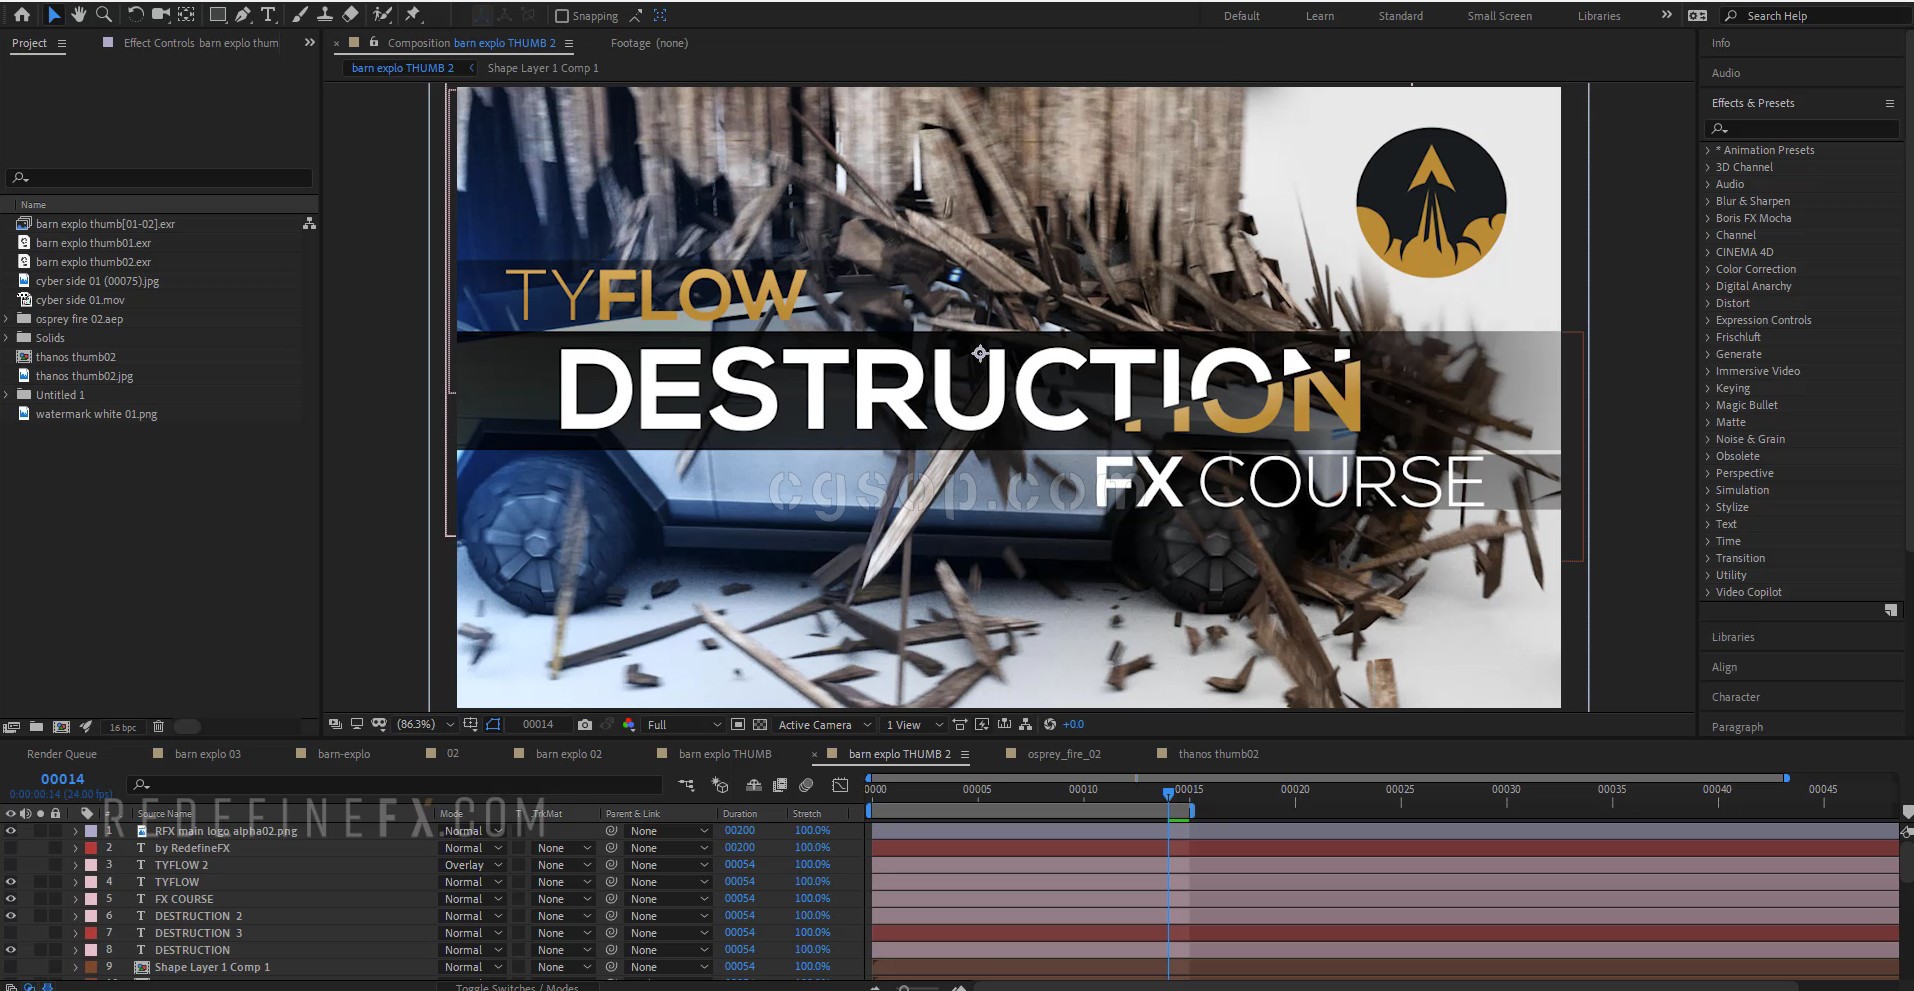This screenshot has height=991, width=1914.
Task: Open the Effect Controls panel tab
Action: 201,43
